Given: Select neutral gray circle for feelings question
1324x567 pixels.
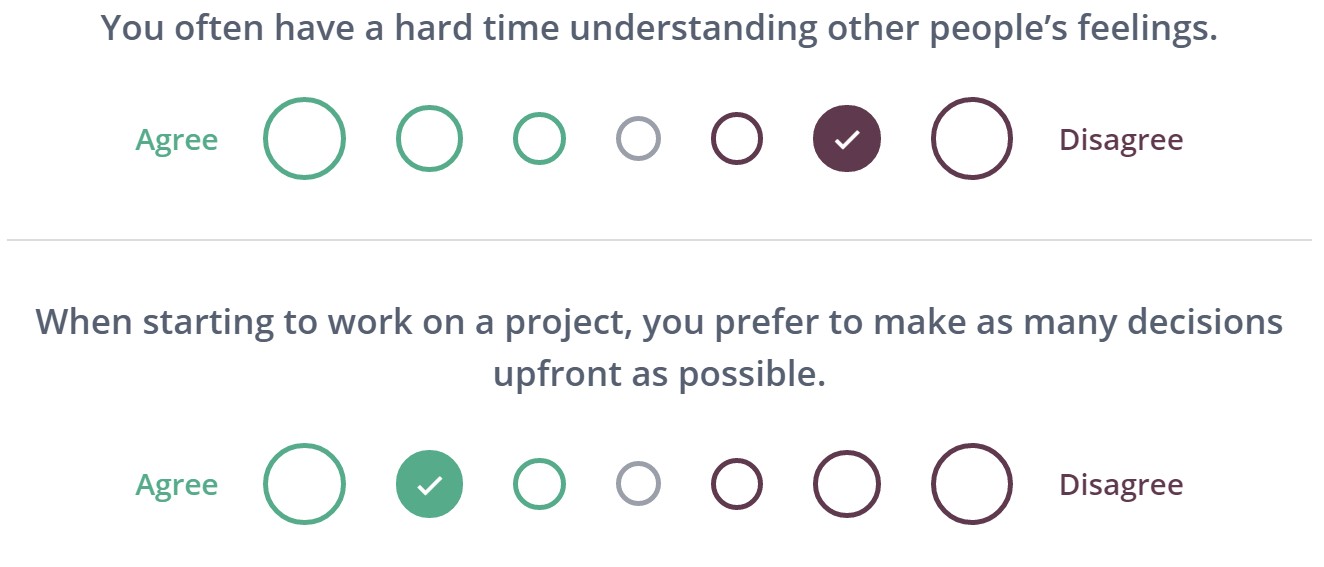Looking at the screenshot, I should 638,139.
